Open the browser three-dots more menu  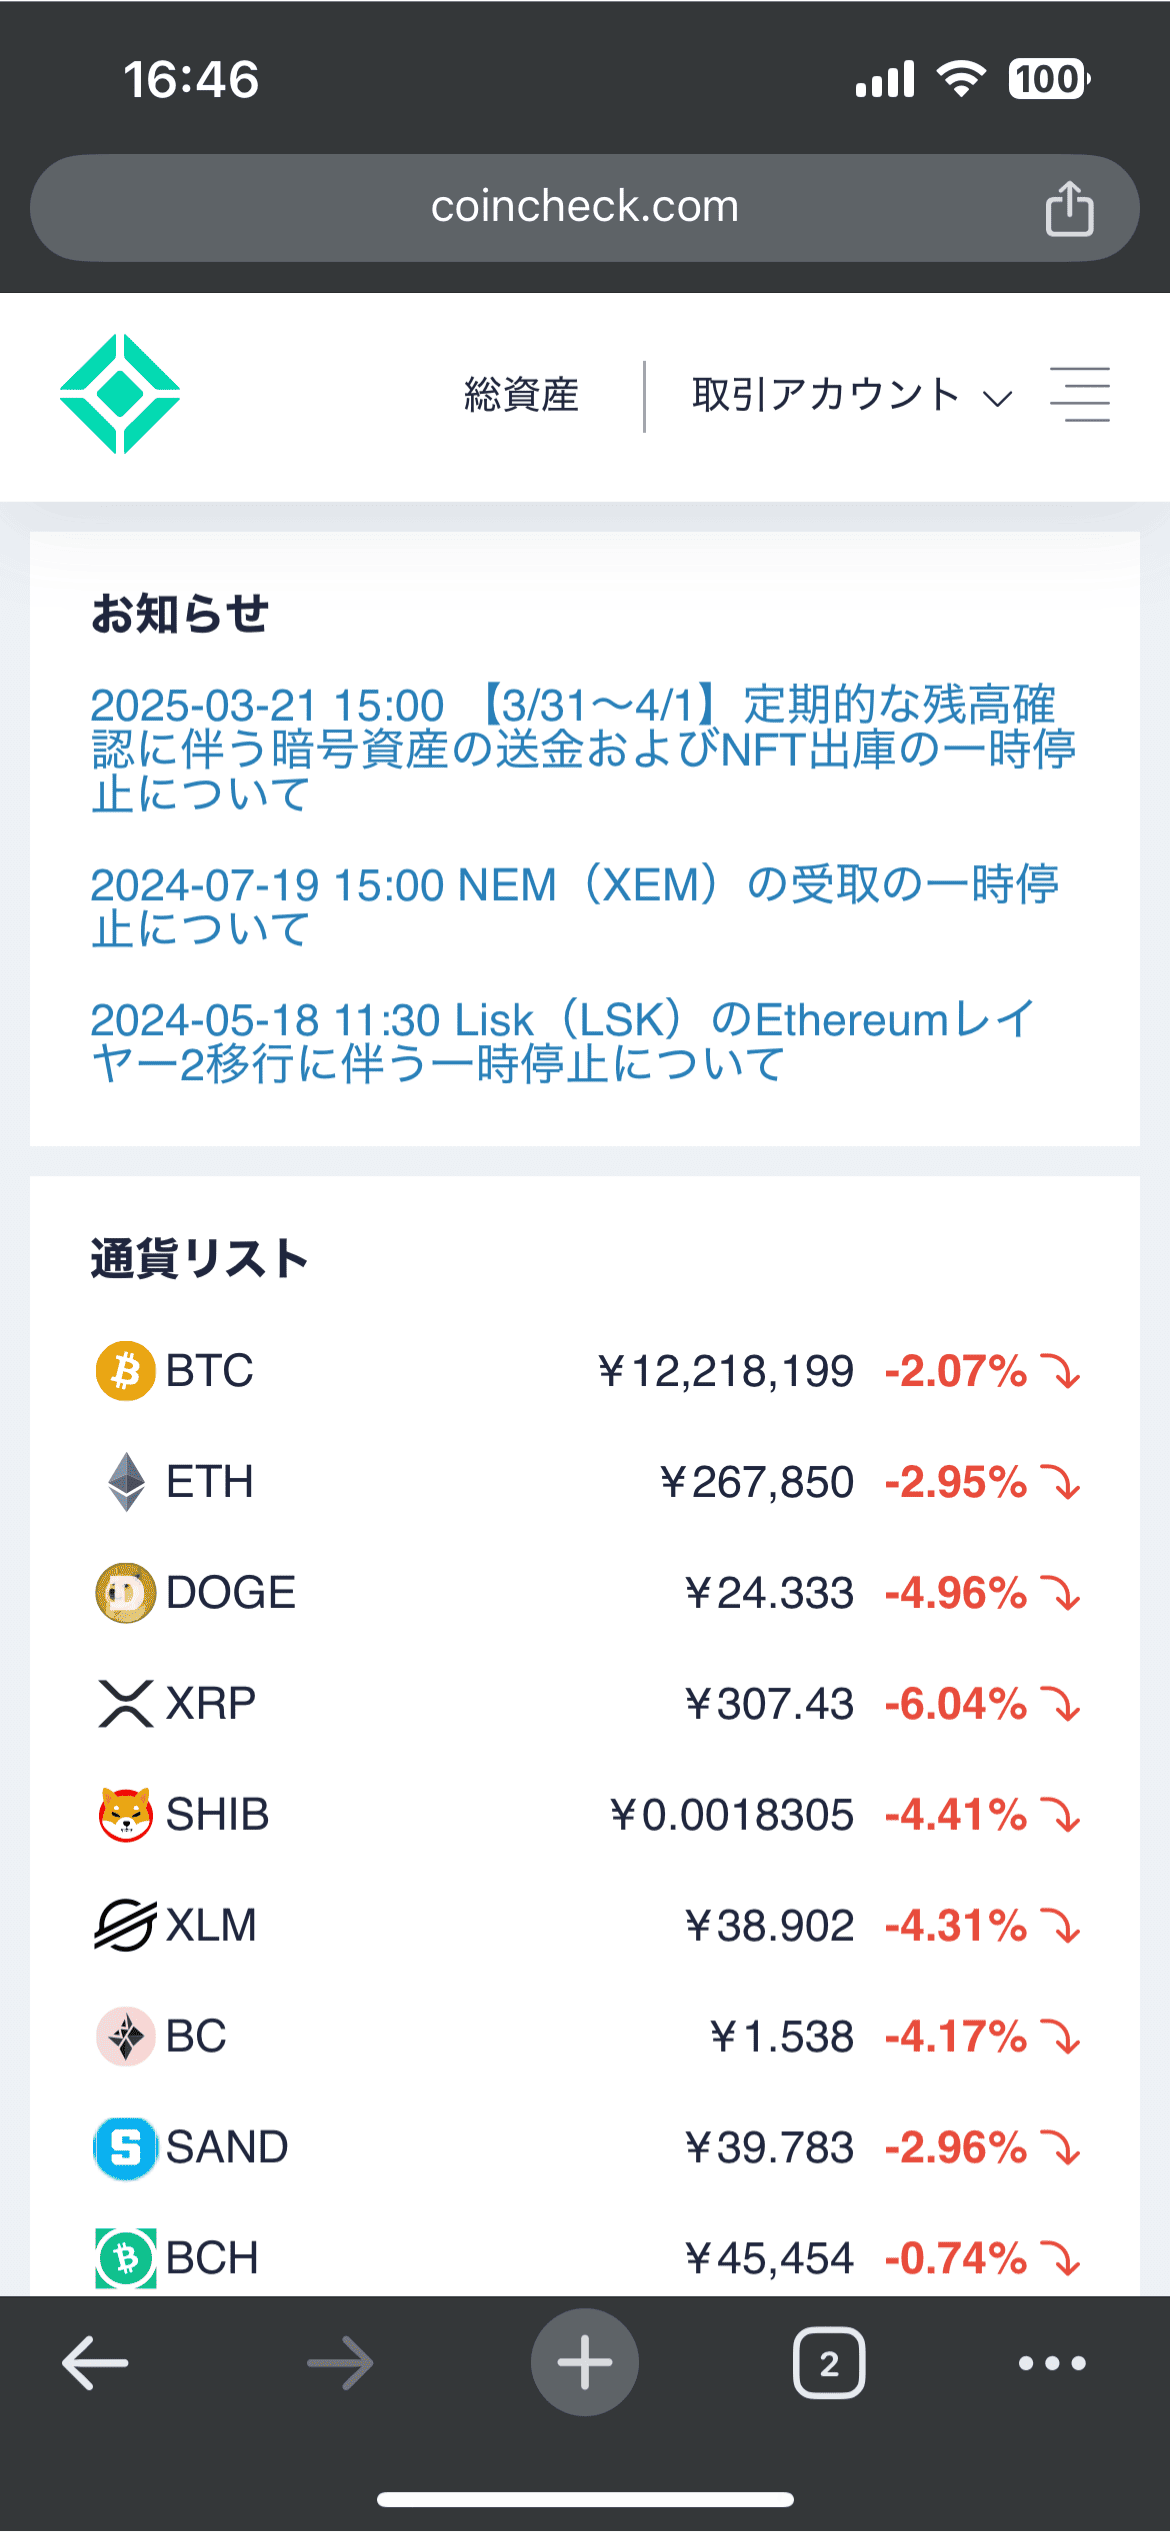click(x=1051, y=2364)
